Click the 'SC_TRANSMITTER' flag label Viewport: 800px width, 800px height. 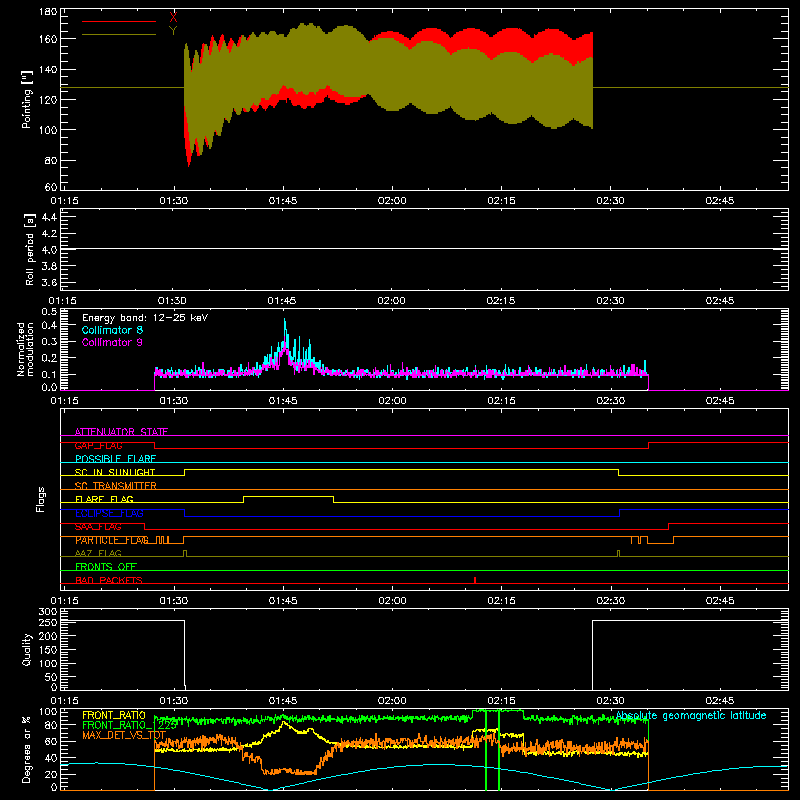pyautogui.click(x=116, y=486)
